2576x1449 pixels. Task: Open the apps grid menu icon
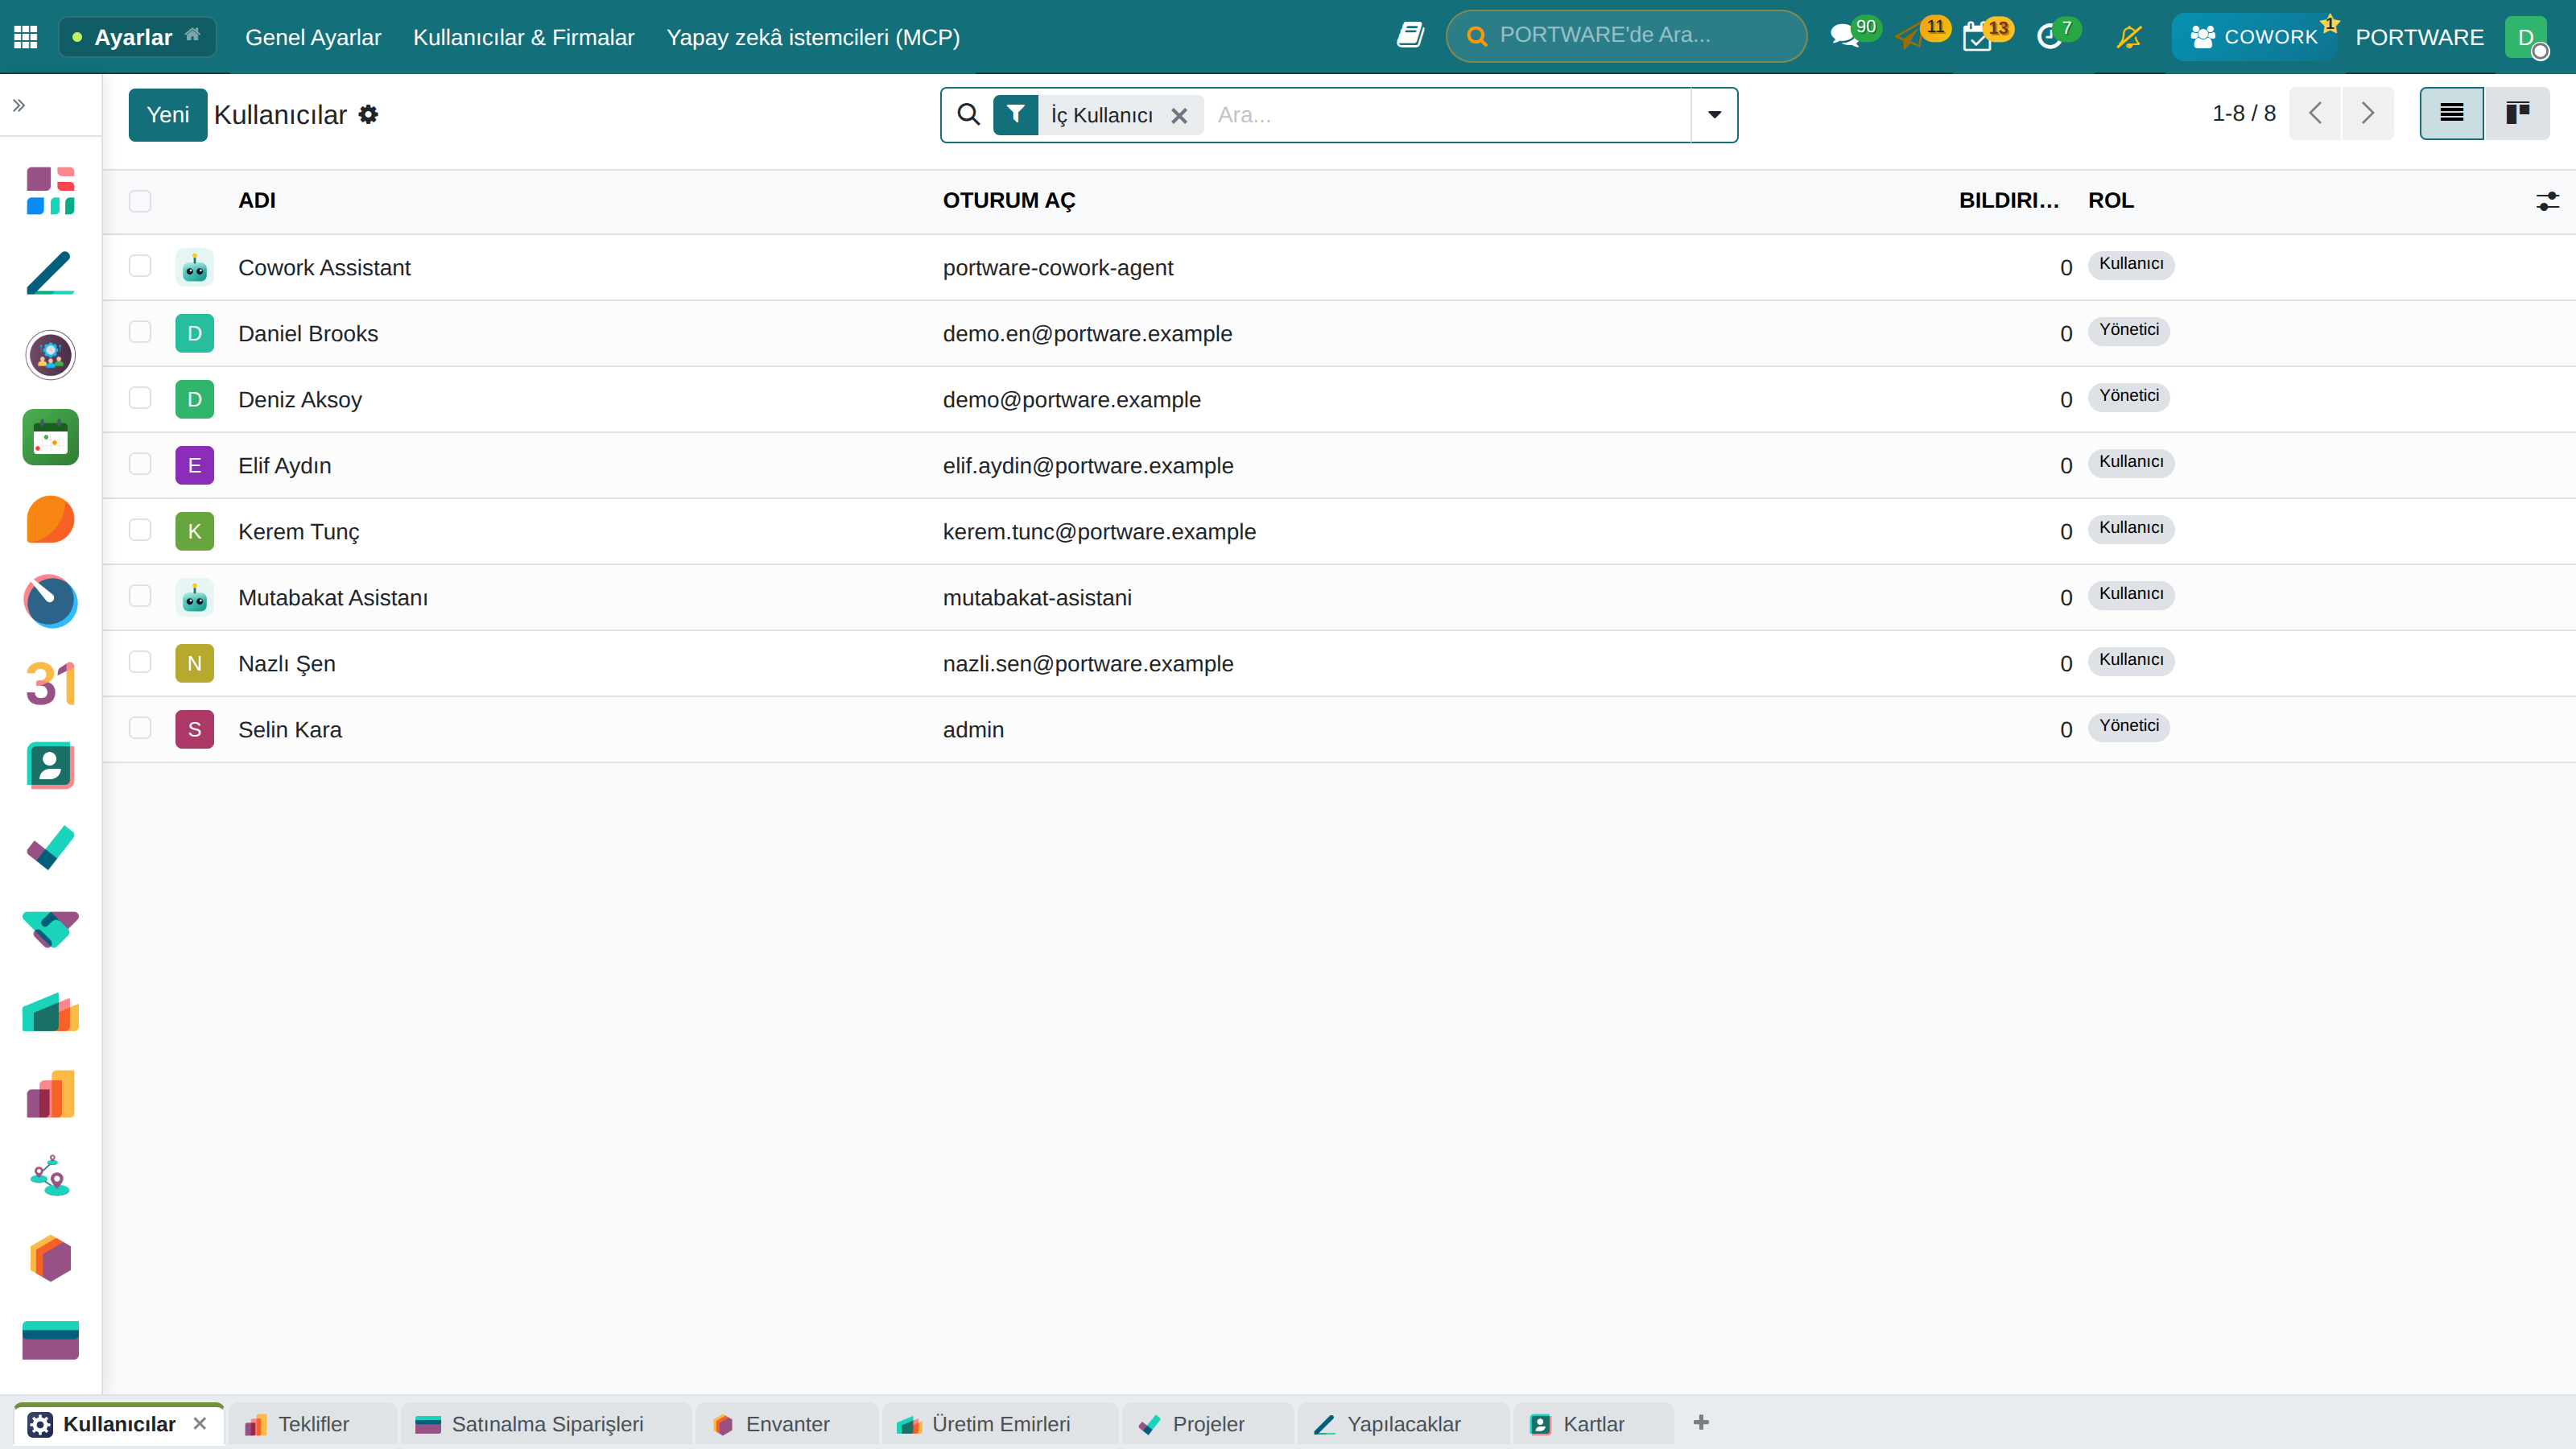tap(26, 37)
